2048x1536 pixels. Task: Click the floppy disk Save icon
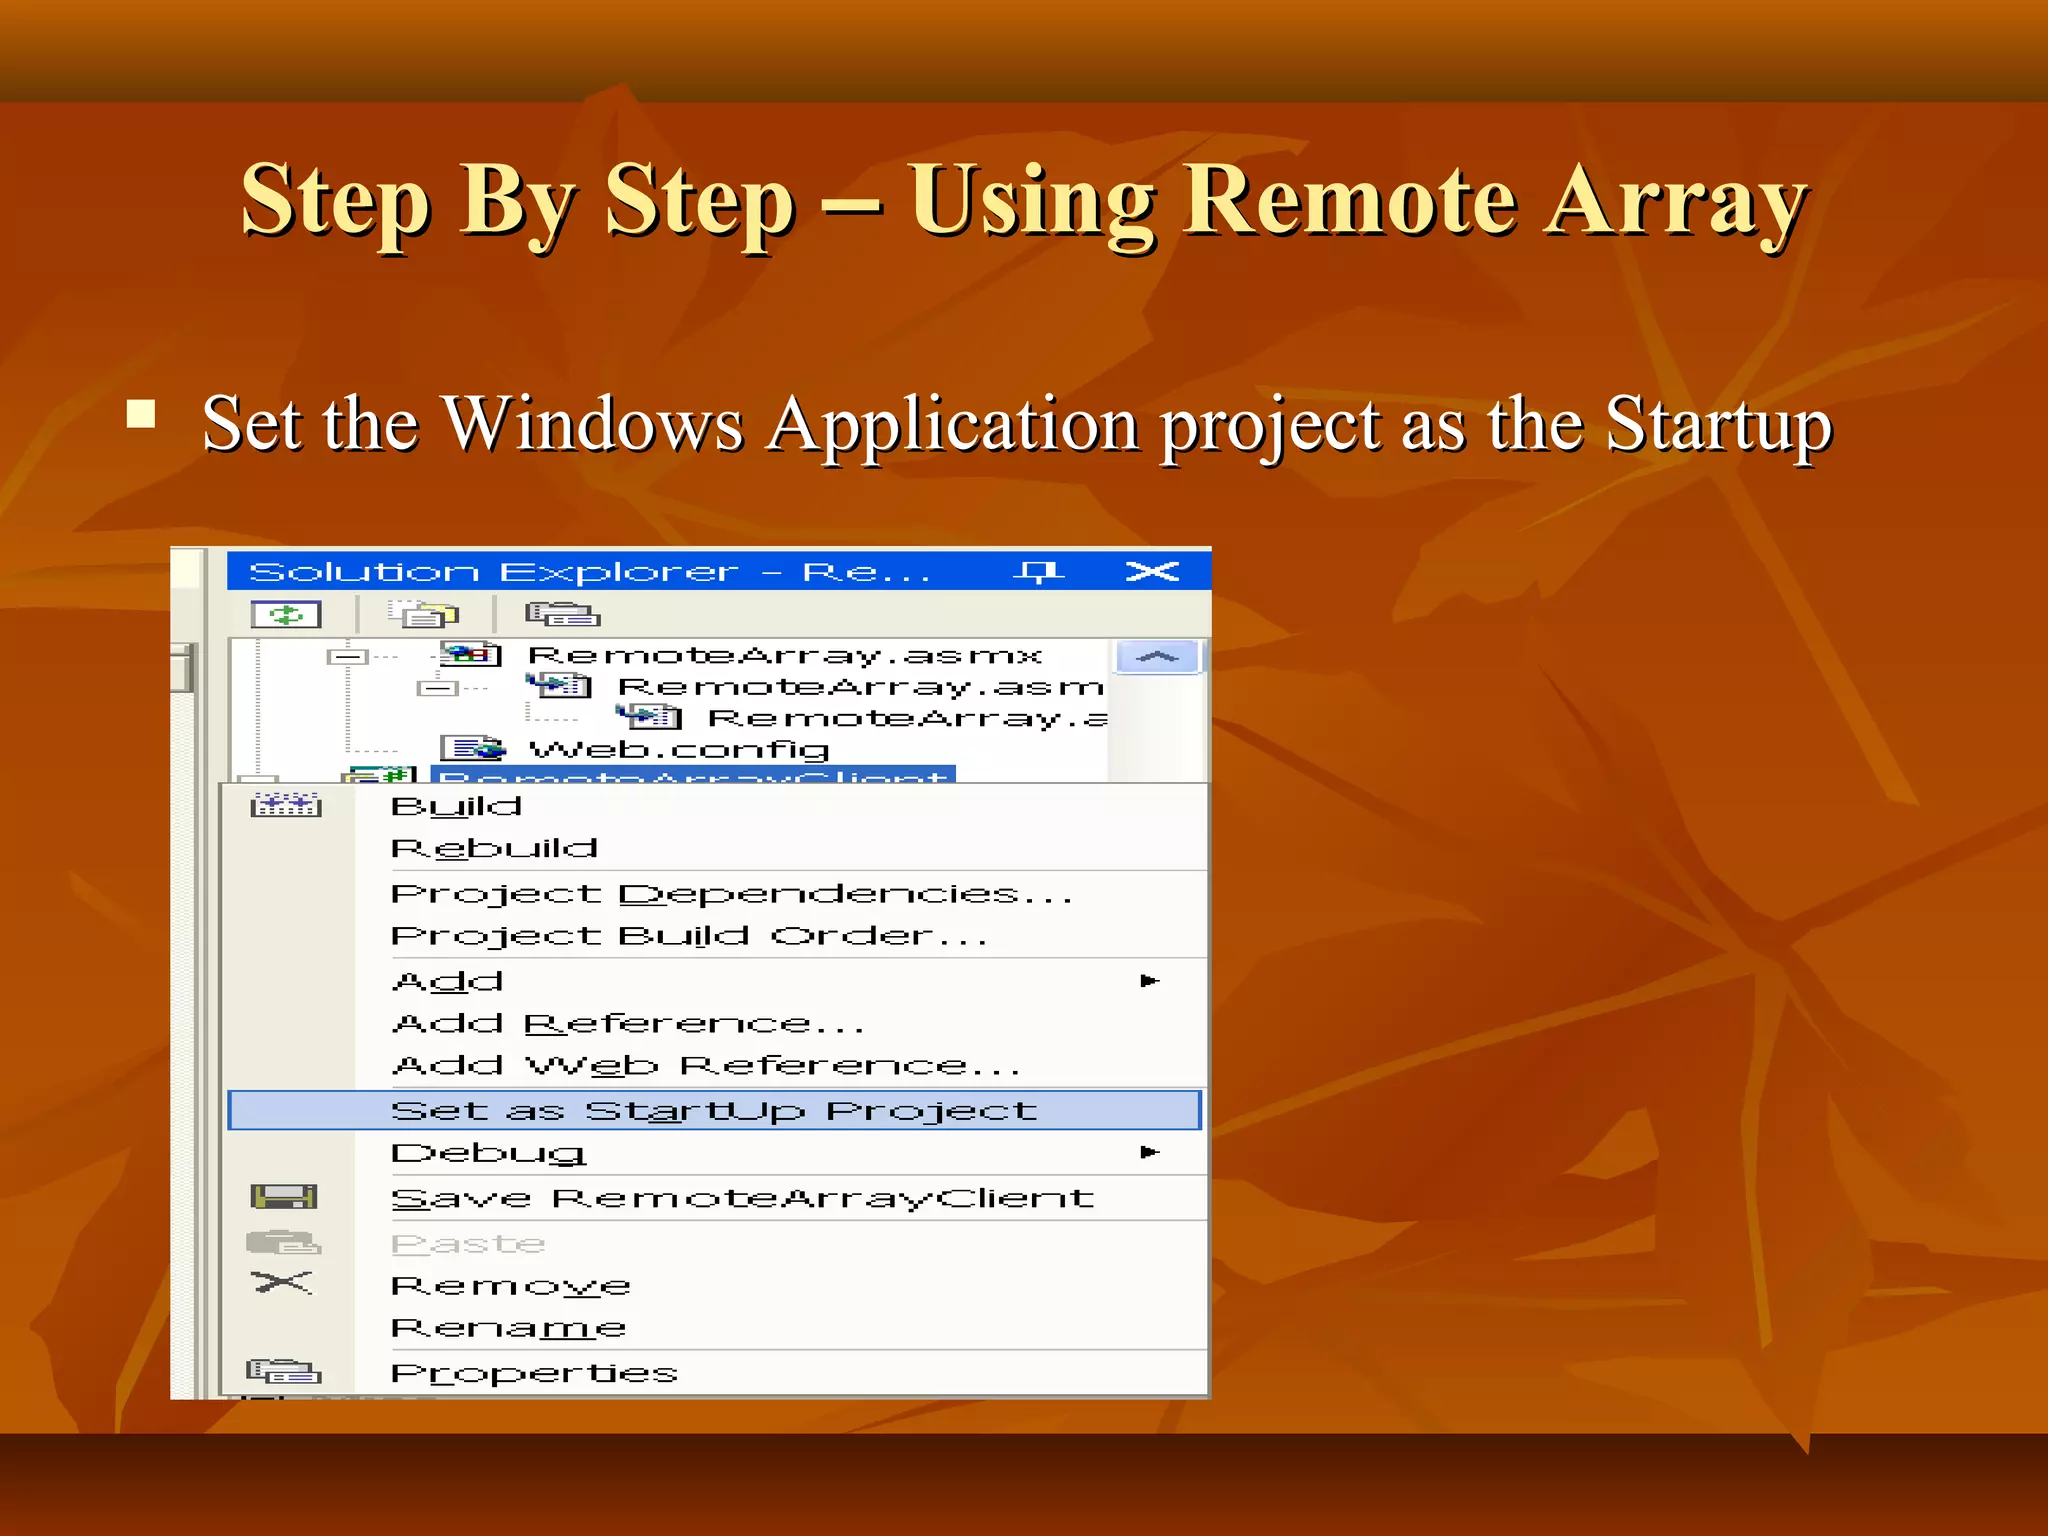point(284,1196)
